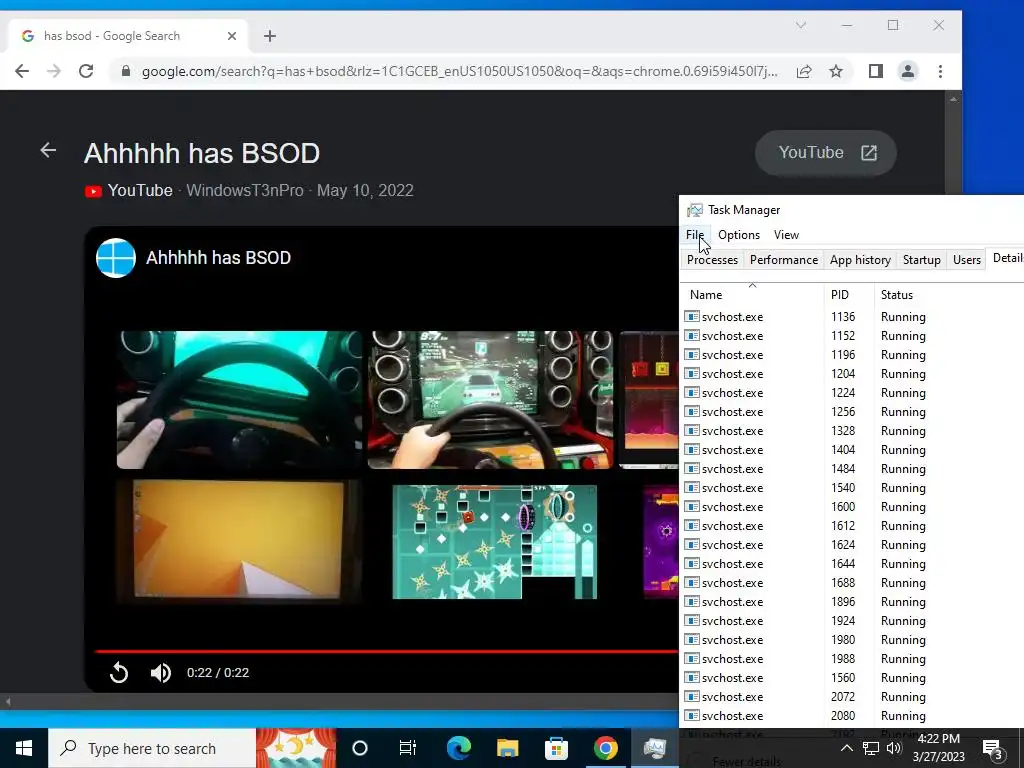Open the Windows Start menu
The image size is (1024, 768).
pyautogui.click(x=24, y=748)
